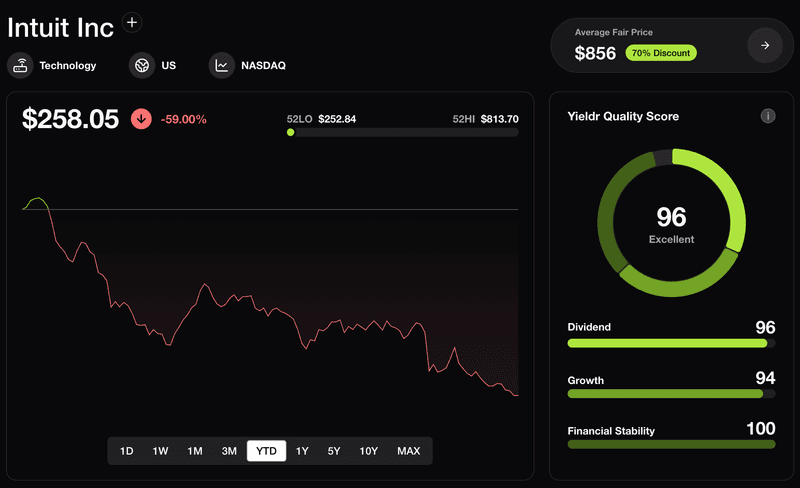Select the YTD time range
Image resolution: width=800 pixels, height=488 pixels.
tap(266, 451)
